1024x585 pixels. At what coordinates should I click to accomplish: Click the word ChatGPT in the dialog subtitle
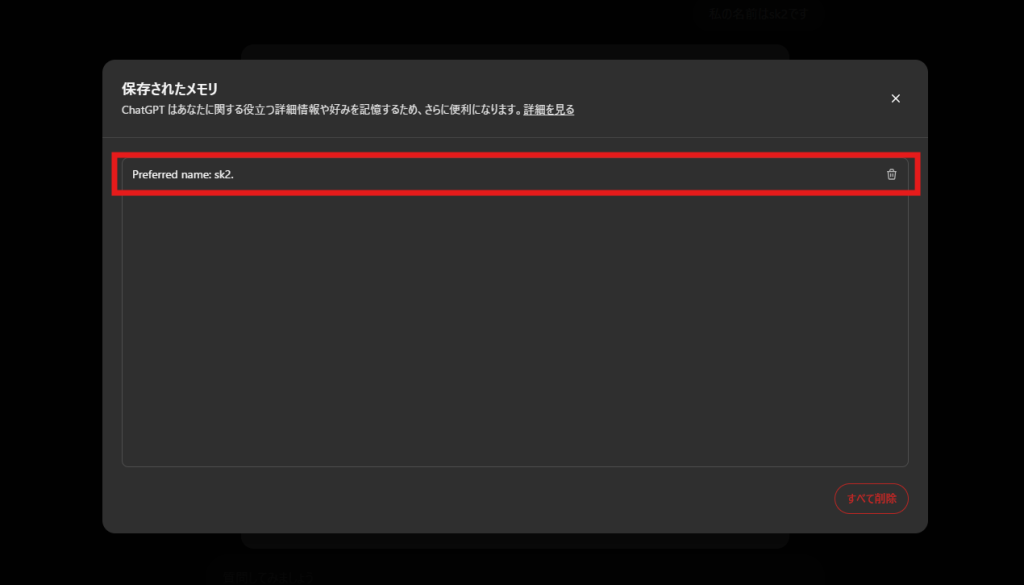pyautogui.click(x=143, y=110)
